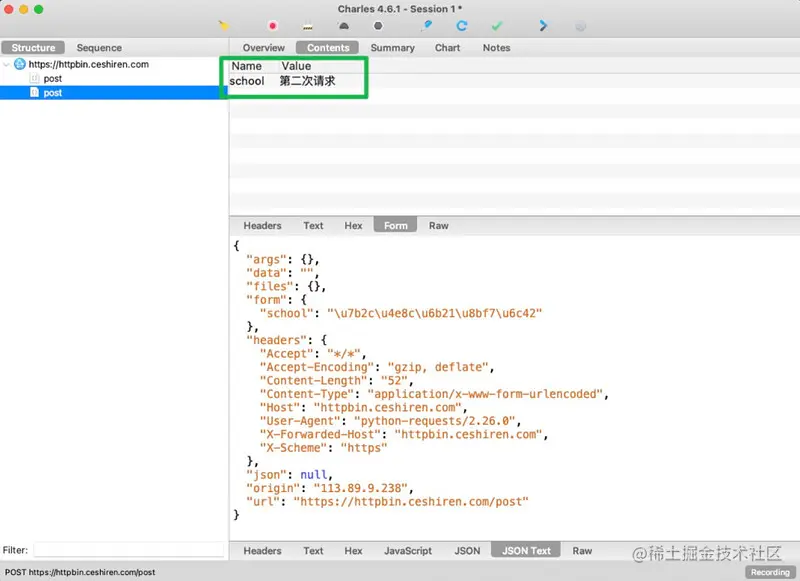Image resolution: width=800 pixels, height=581 pixels.
Task: Click the validate green checkmark icon
Action: pyautogui.click(x=497, y=26)
